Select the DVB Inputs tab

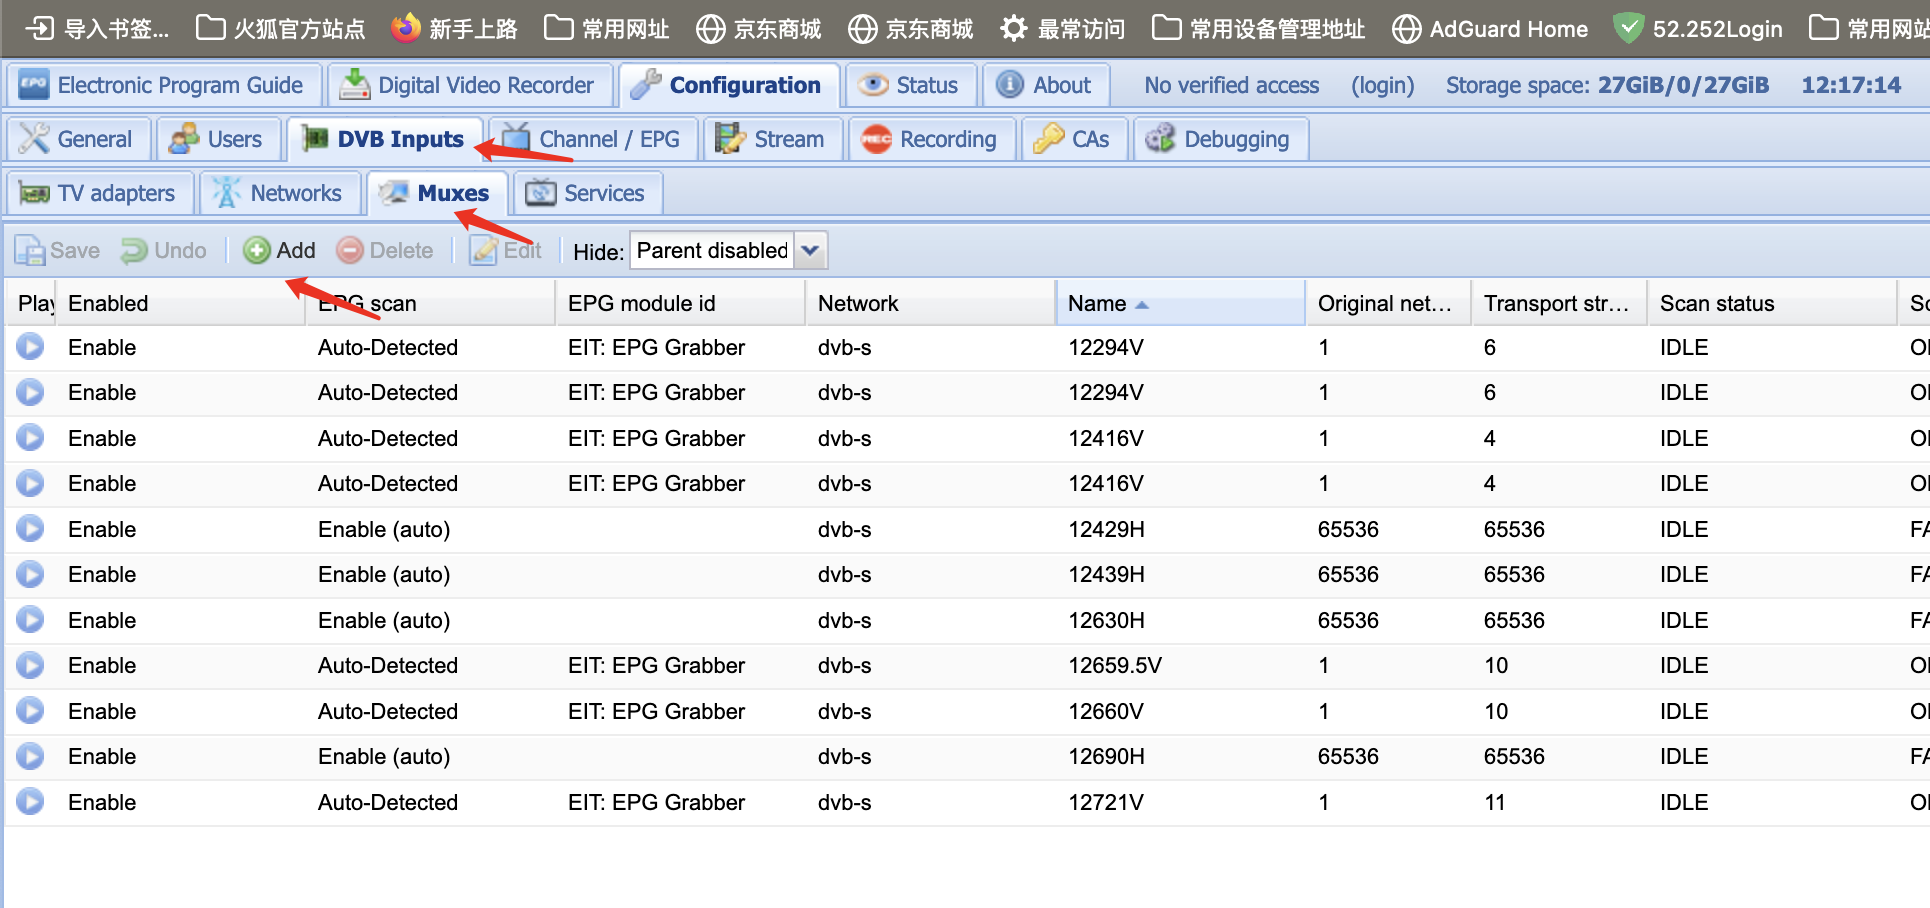(385, 139)
